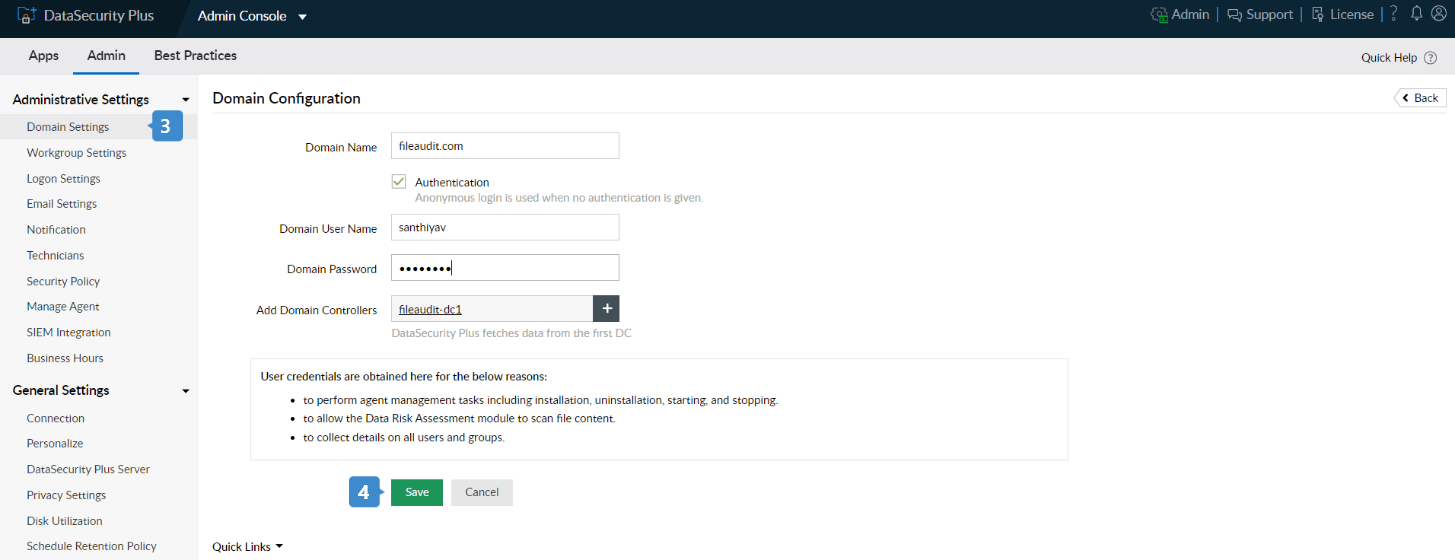Open Disk Utilization
The width and height of the screenshot is (1455, 560).
[x=65, y=521]
